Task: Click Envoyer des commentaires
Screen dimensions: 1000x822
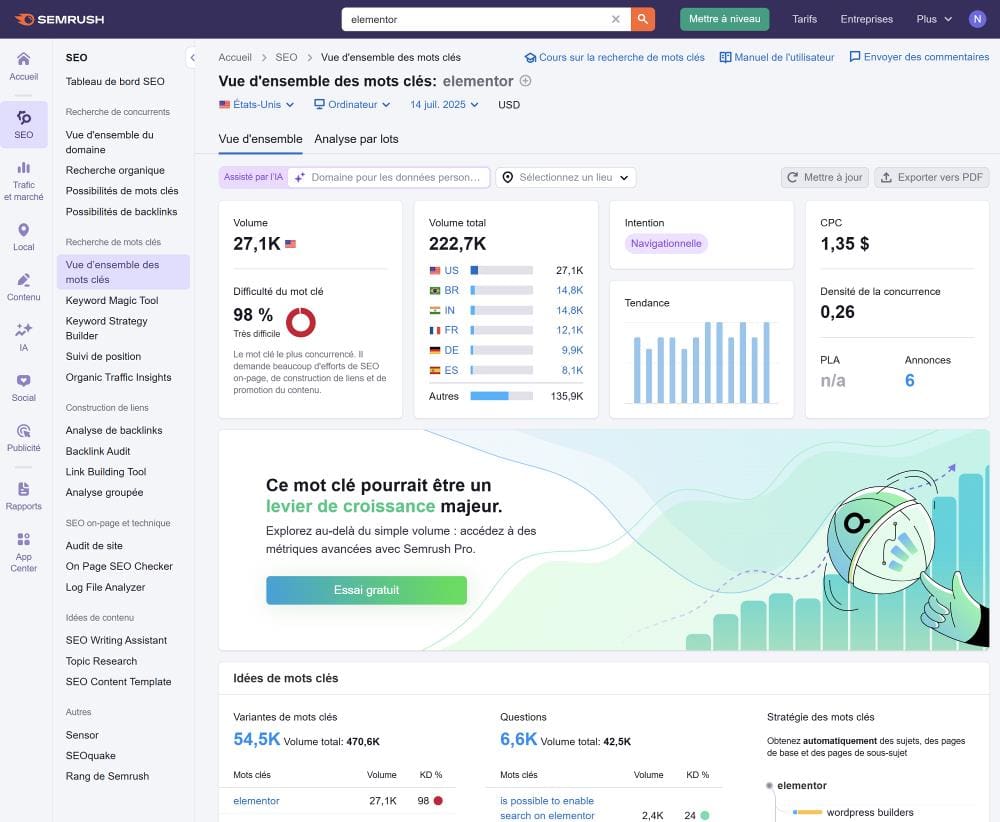Action: tap(919, 57)
